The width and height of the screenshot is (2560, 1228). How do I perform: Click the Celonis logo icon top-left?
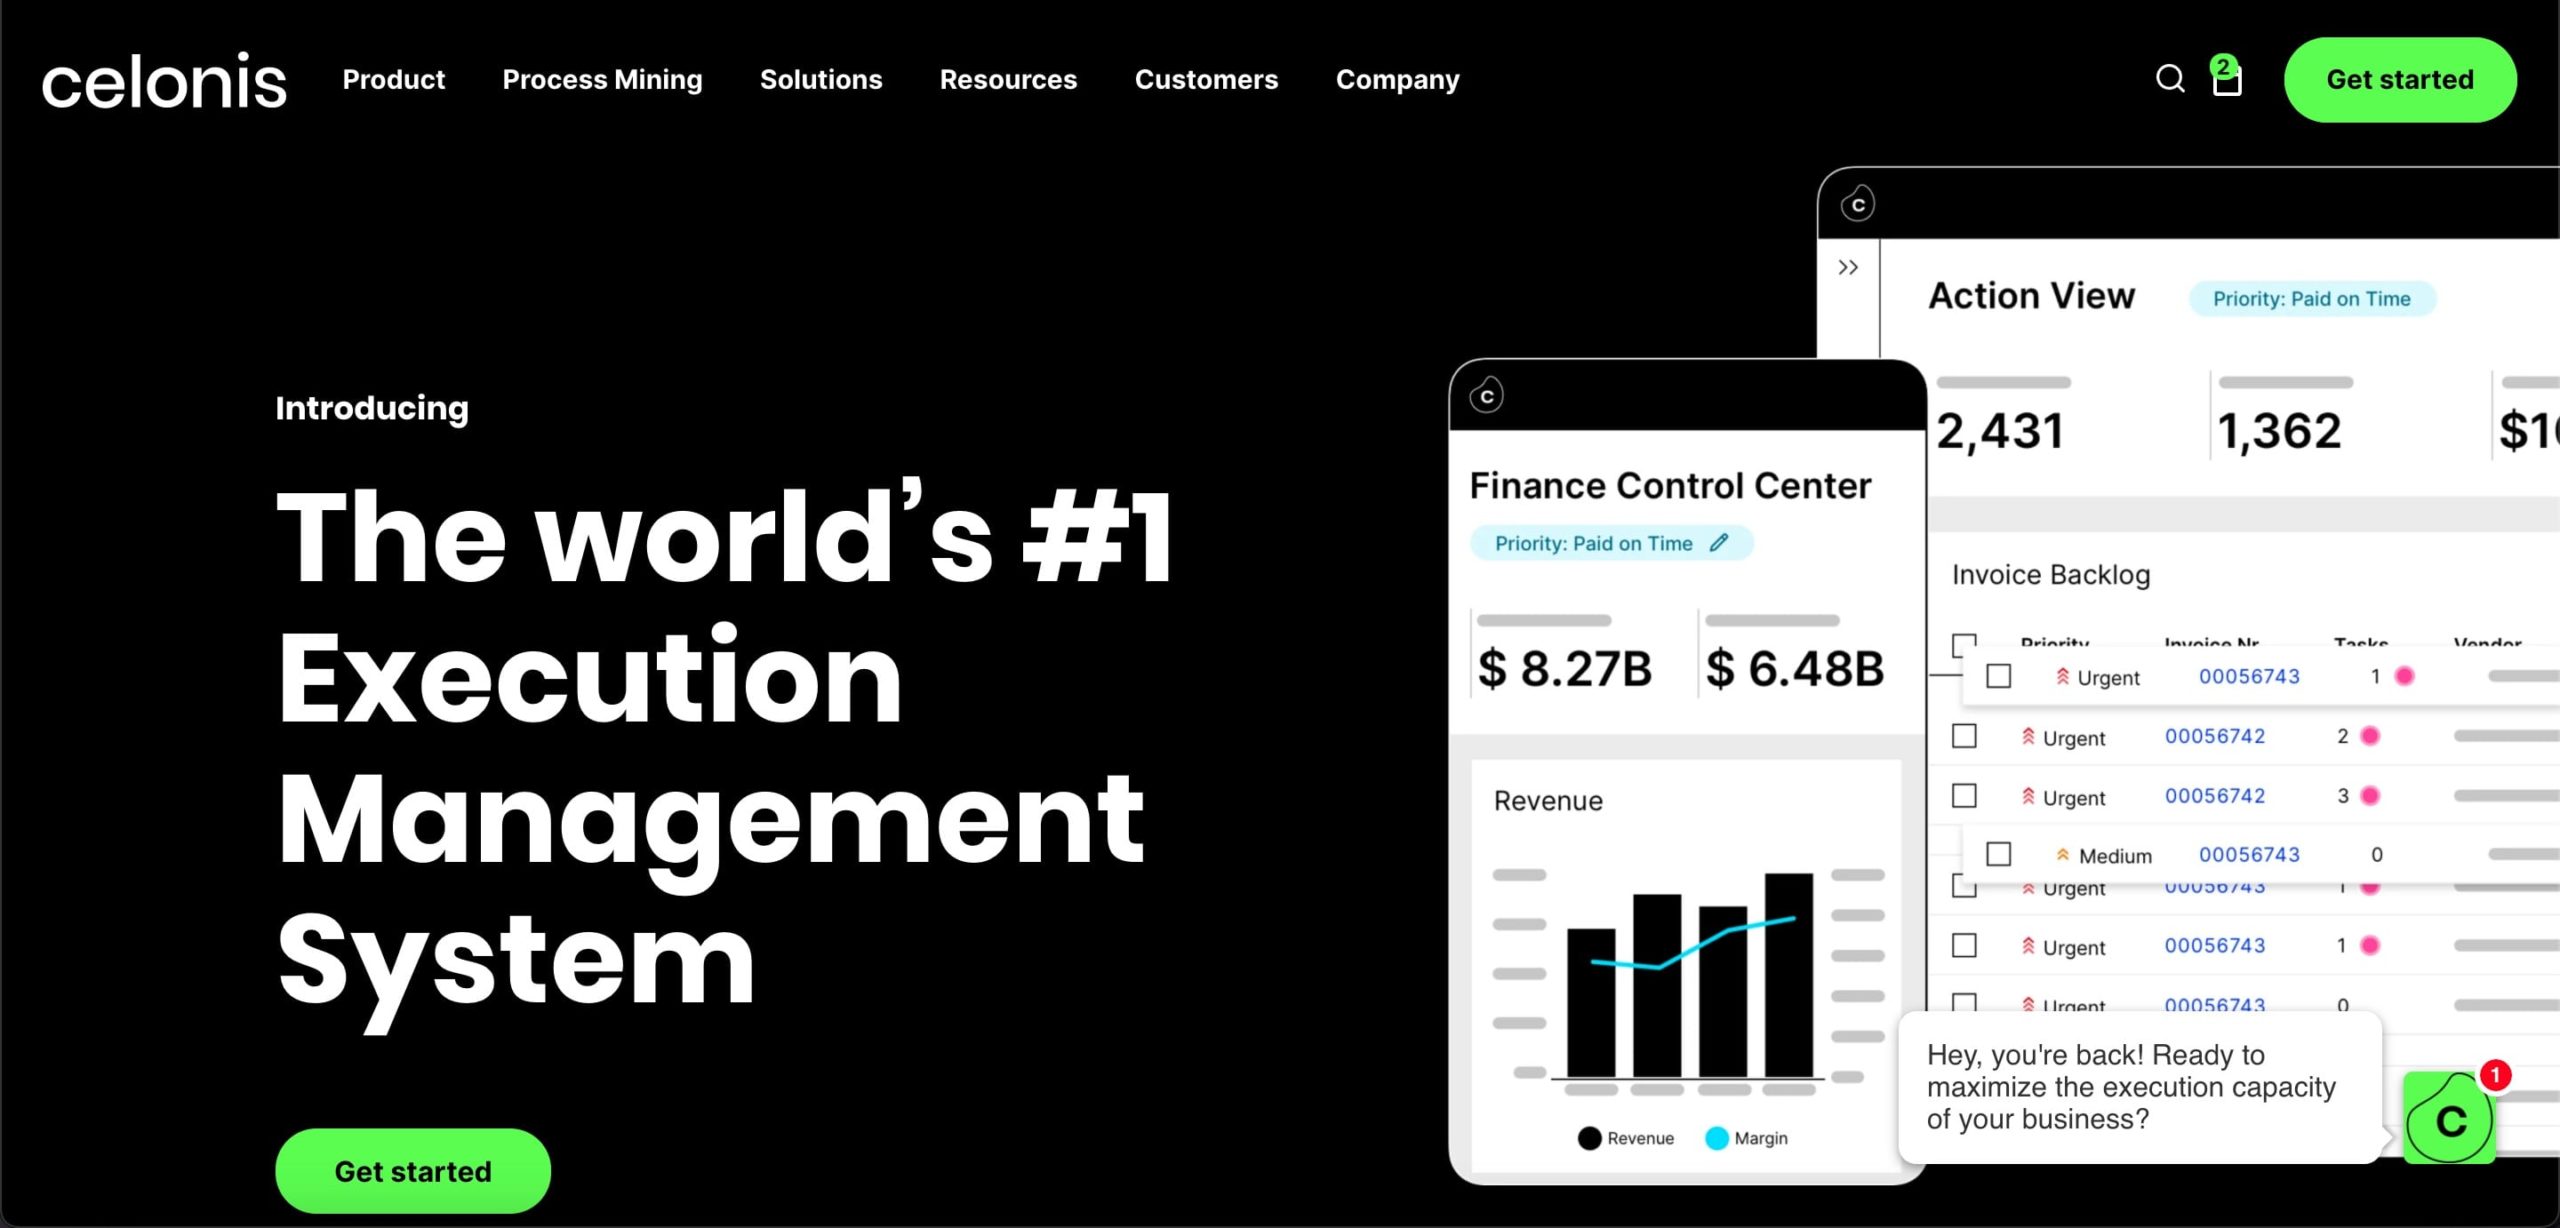click(163, 78)
